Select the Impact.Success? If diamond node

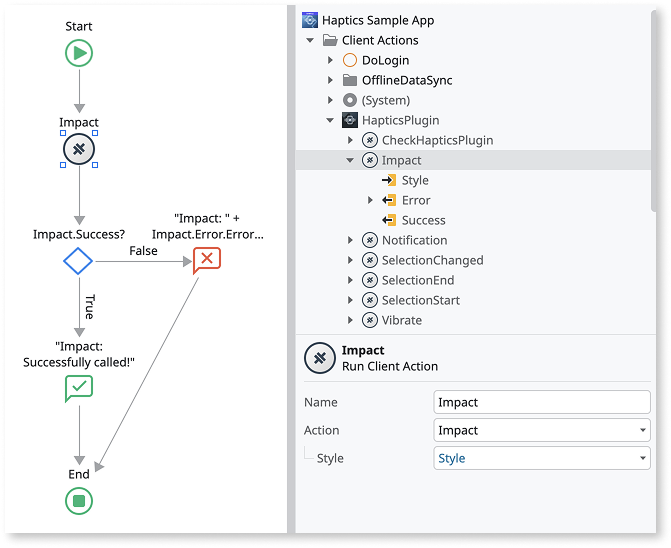[78, 261]
